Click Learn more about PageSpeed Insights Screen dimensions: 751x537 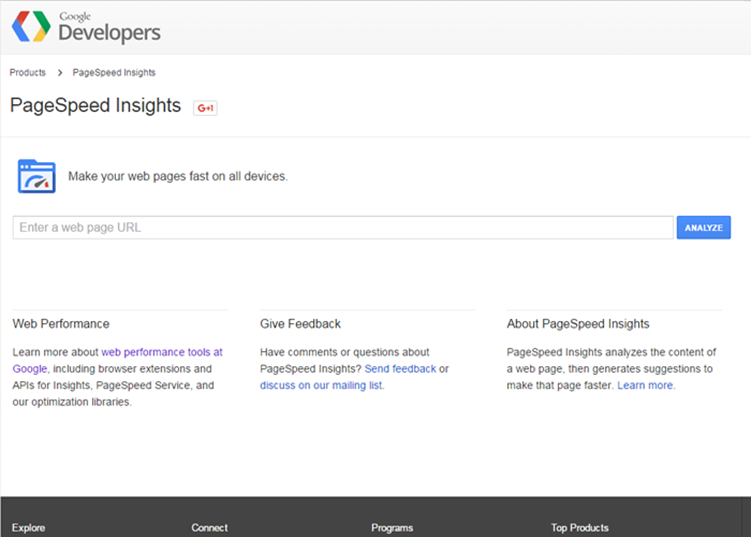pyautogui.click(x=645, y=385)
